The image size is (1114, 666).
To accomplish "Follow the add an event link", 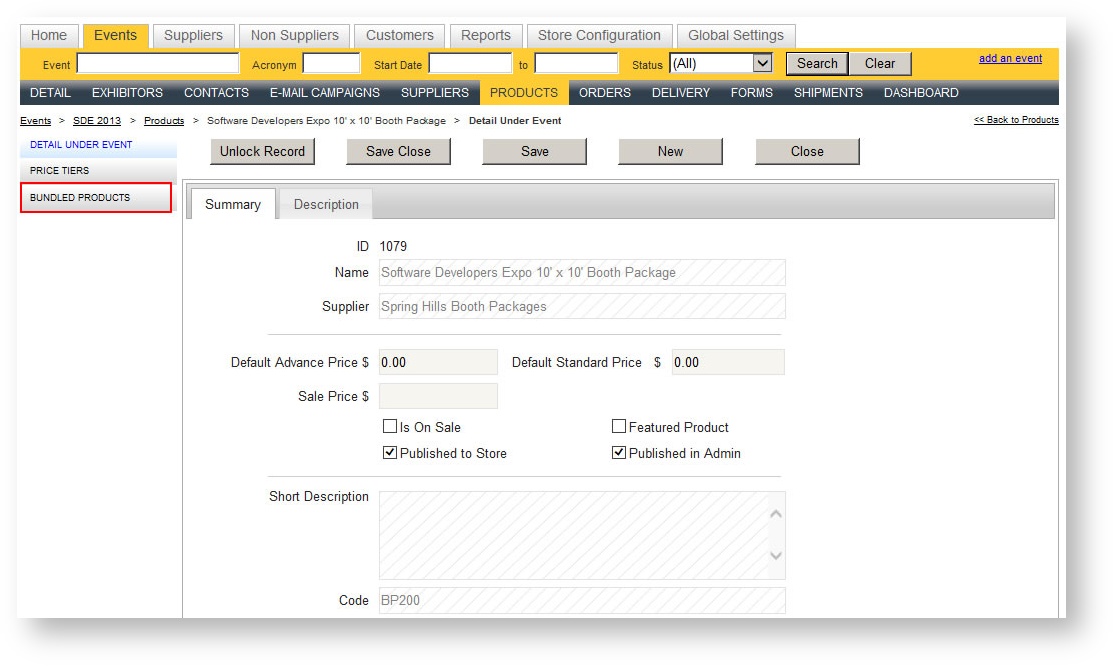I will 1010,58.
